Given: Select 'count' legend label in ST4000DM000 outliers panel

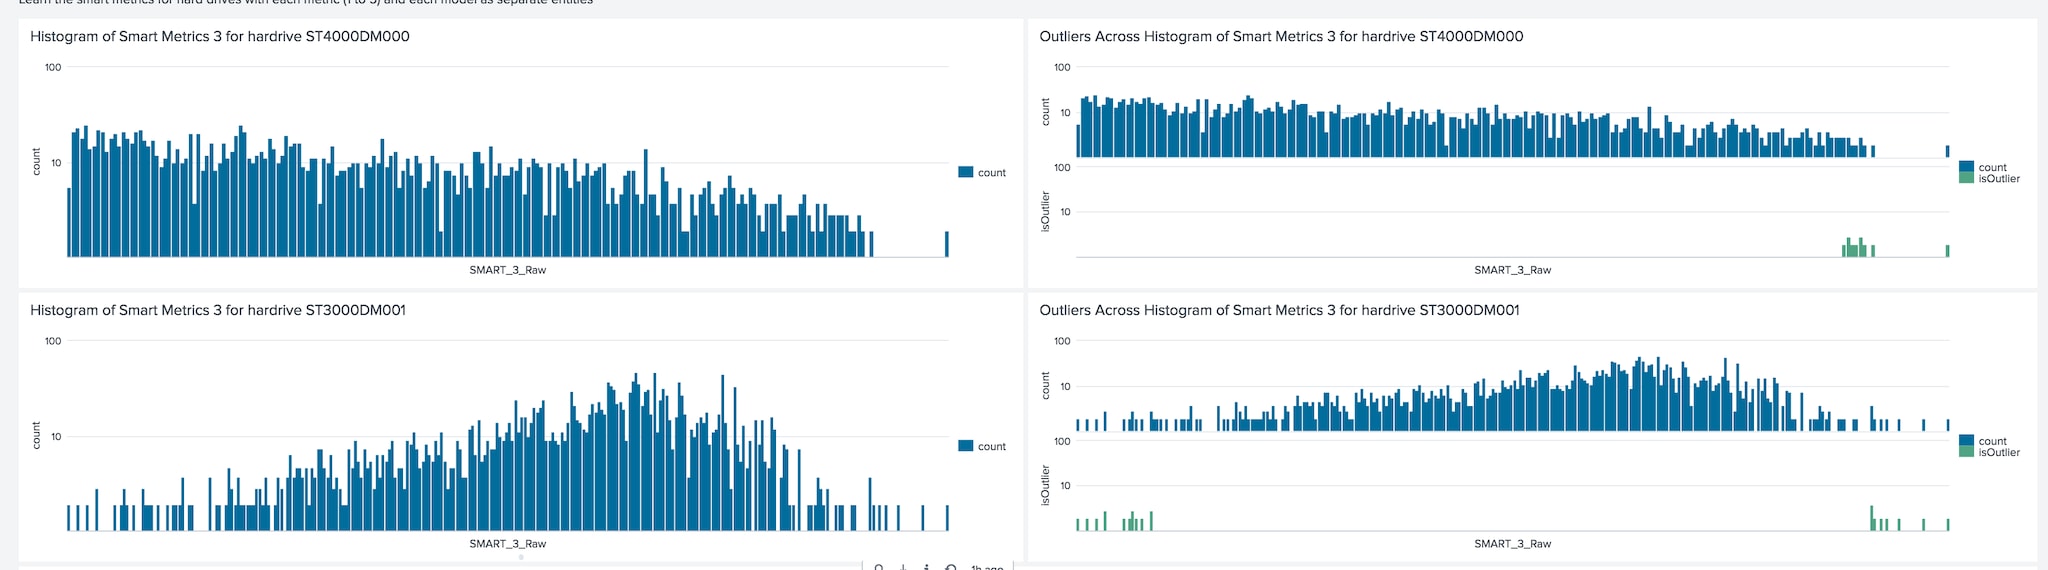Looking at the screenshot, I should point(1993,168).
